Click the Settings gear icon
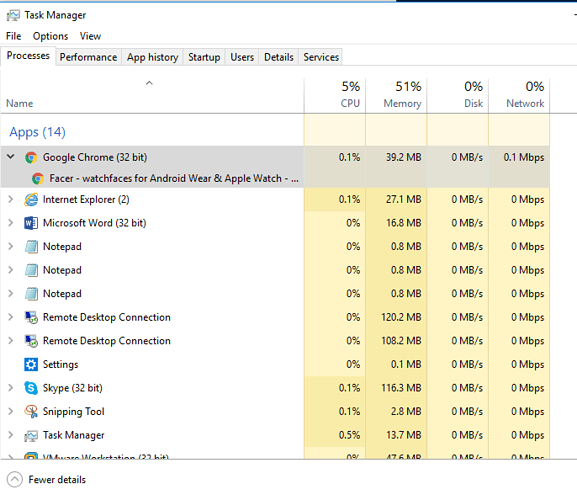 31,364
